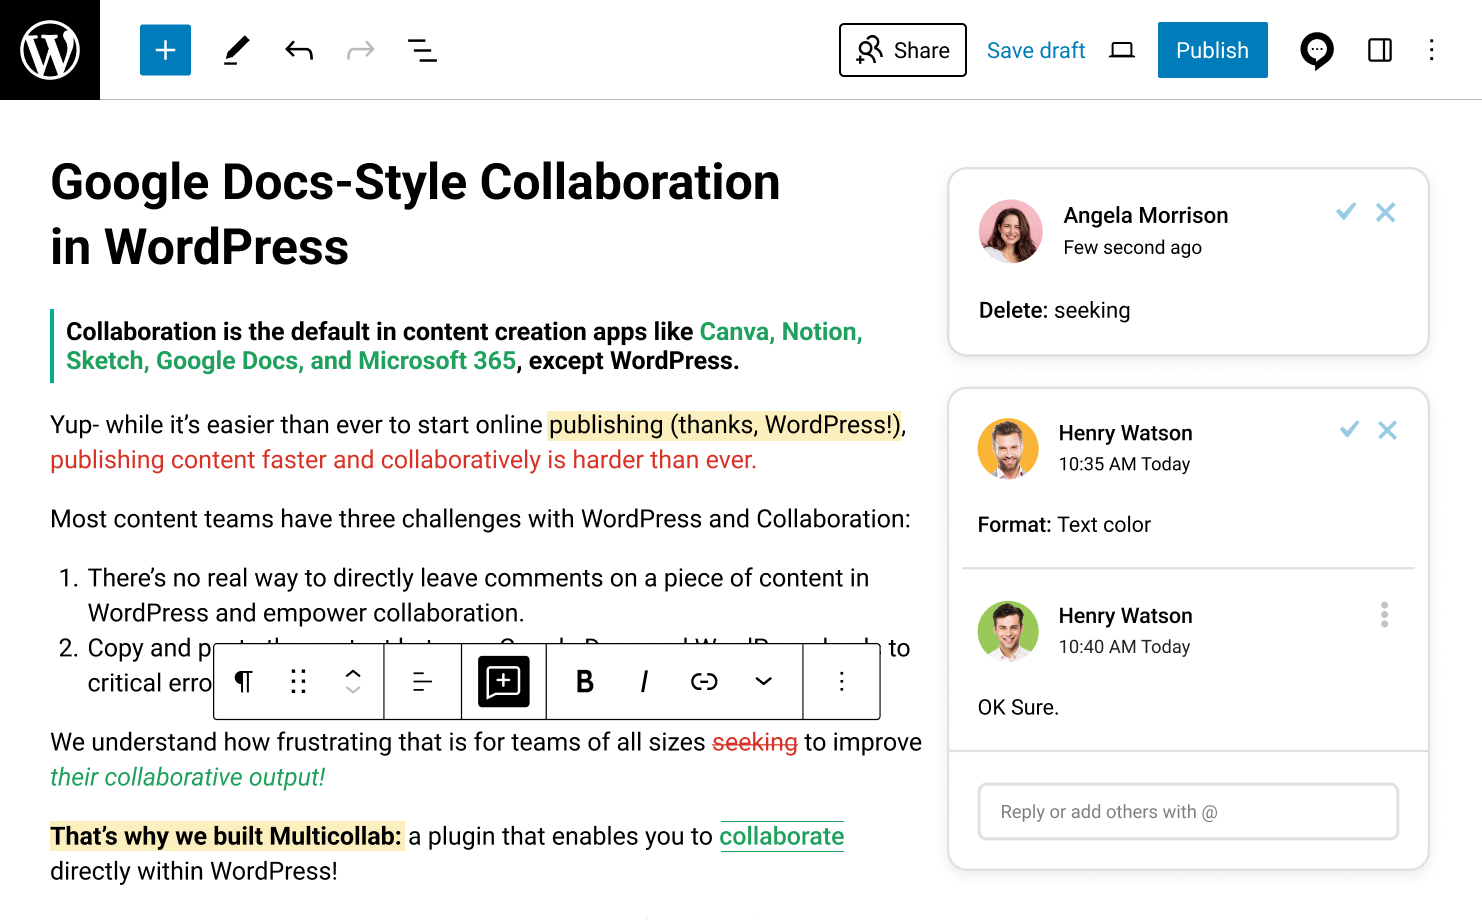This screenshot has width=1482, height=920.
Task: Click the paragraph block type icon
Action: pos(243,682)
